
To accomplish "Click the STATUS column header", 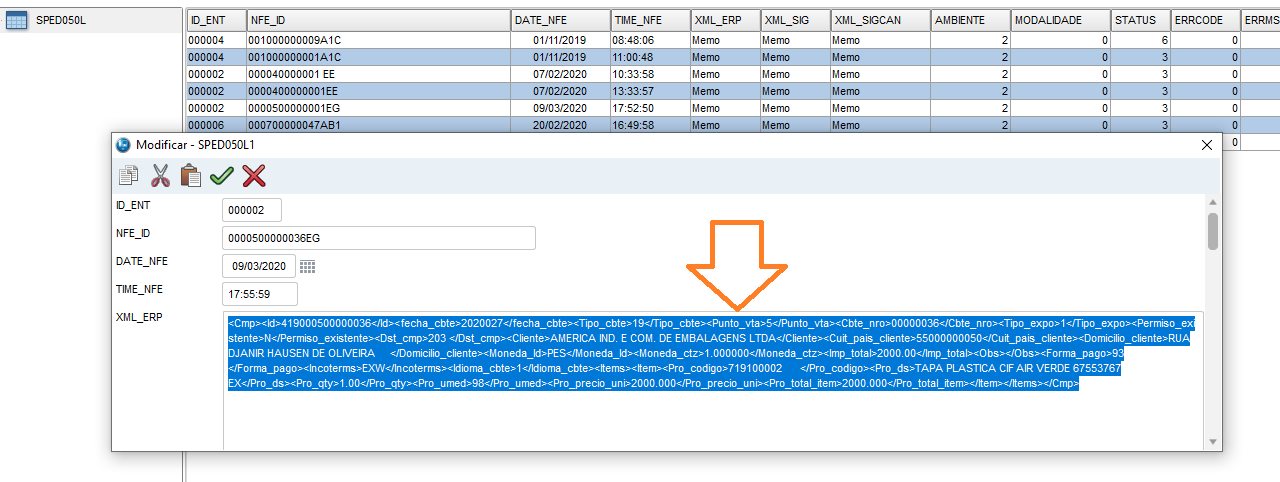I will [1140, 20].
